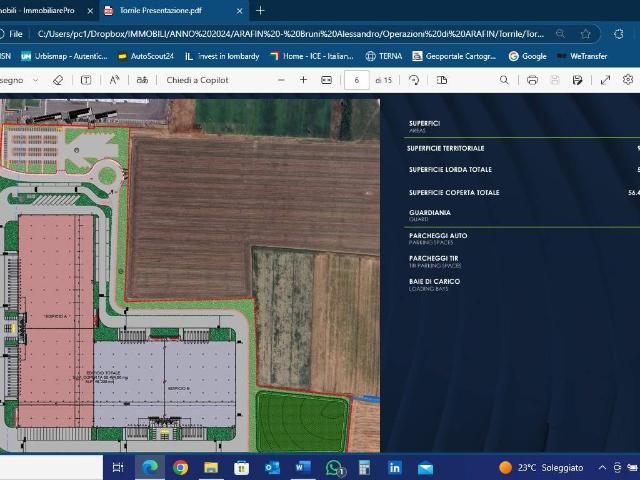
Task: Open the TERNA bookmark
Action: (384, 56)
